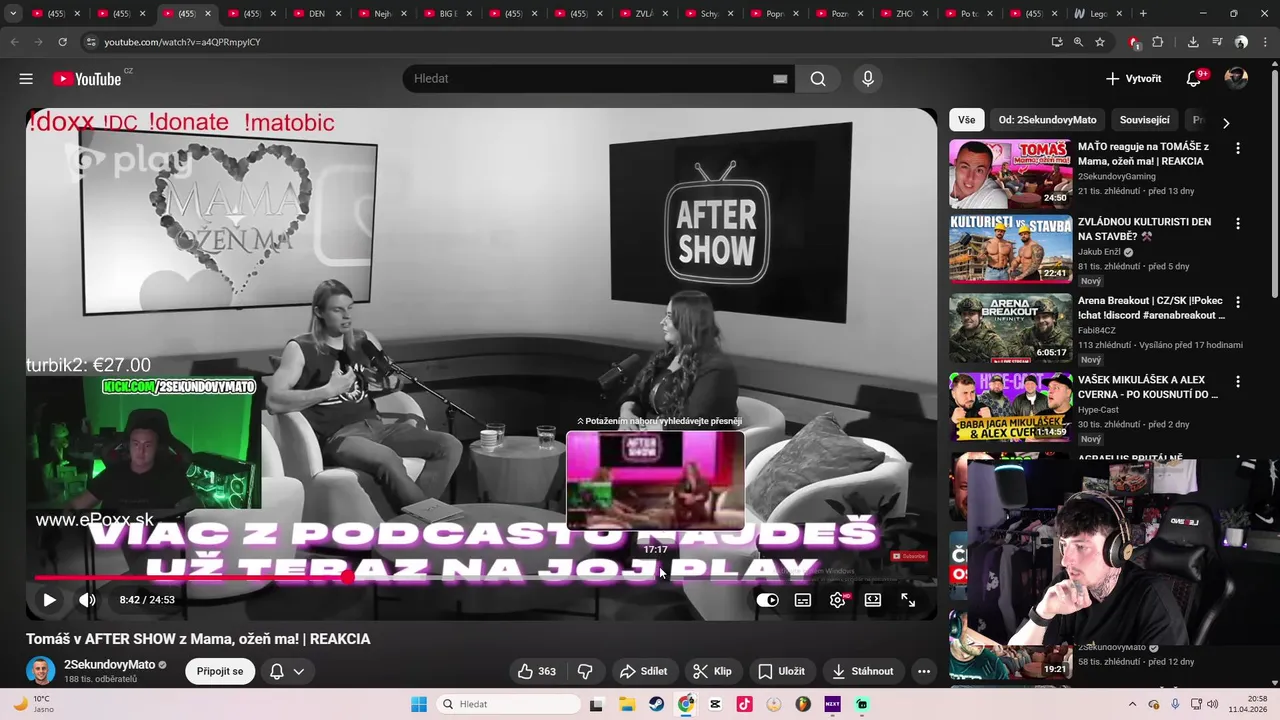Viewport: 1280px width, 720px height.
Task: Play the video
Action: tap(49, 600)
